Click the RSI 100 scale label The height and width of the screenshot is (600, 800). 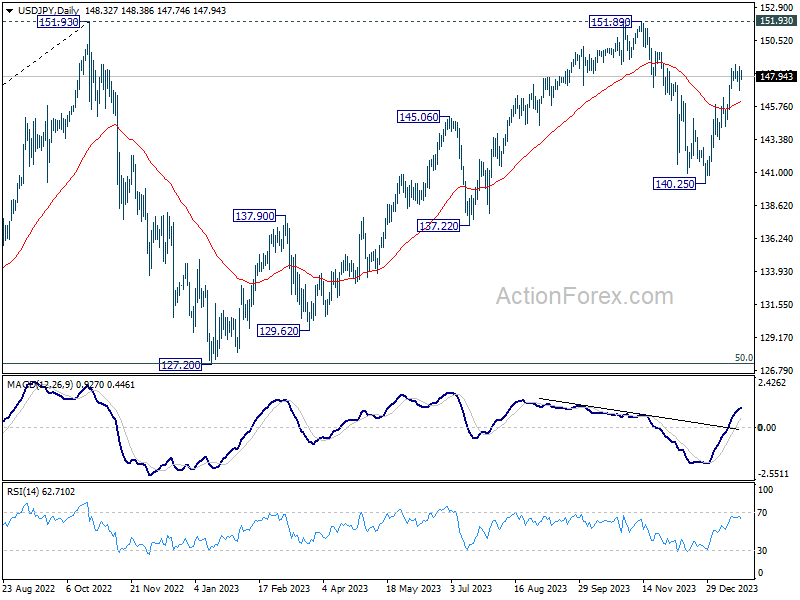[x=766, y=490]
